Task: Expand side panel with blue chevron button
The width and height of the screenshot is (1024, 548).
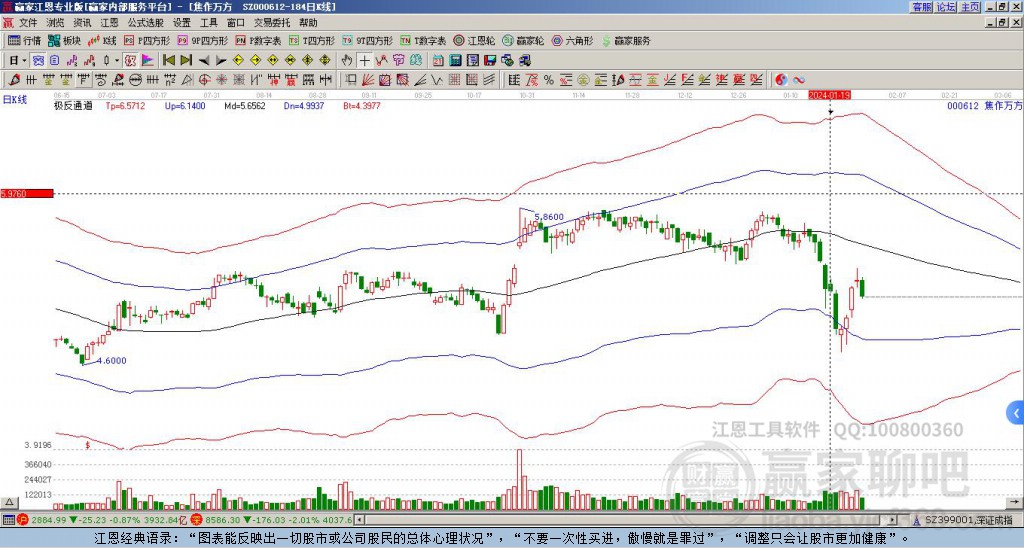Action: (1016, 413)
